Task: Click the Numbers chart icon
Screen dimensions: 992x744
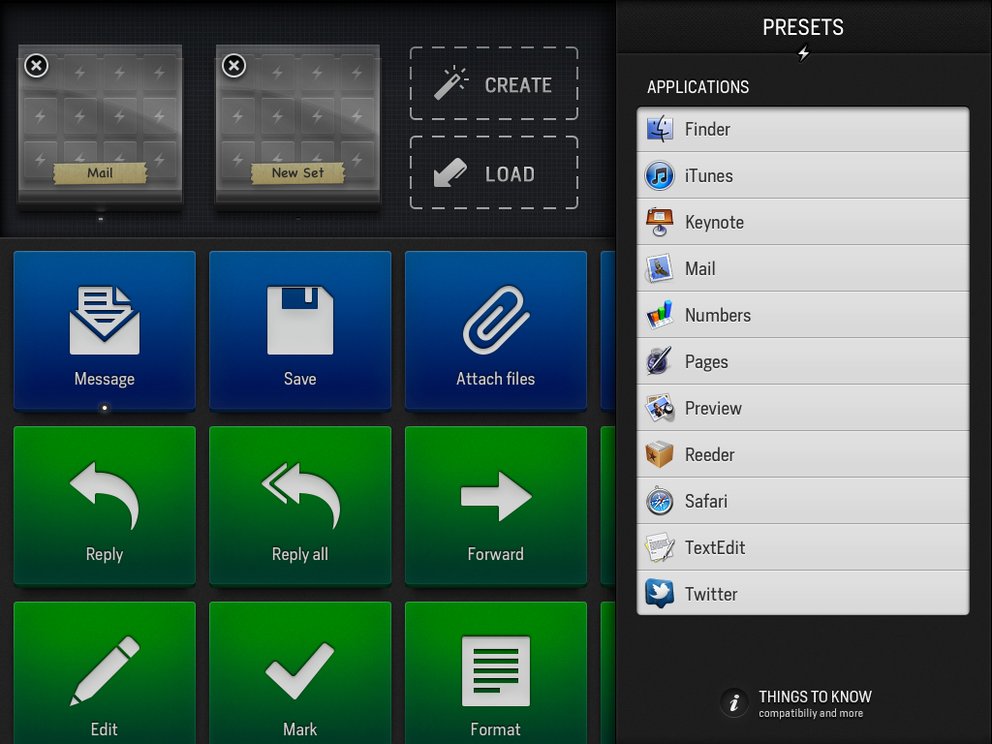Action: [x=659, y=315]
